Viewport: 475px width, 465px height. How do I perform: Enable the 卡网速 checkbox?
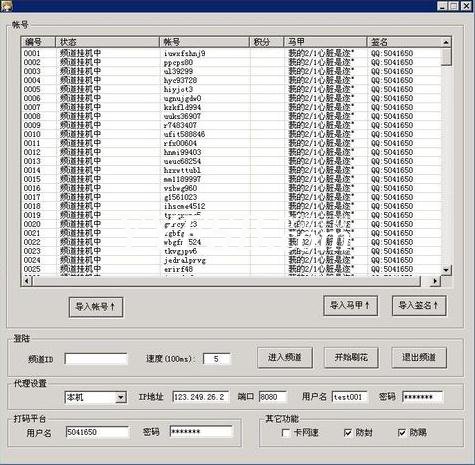[286, 433]
